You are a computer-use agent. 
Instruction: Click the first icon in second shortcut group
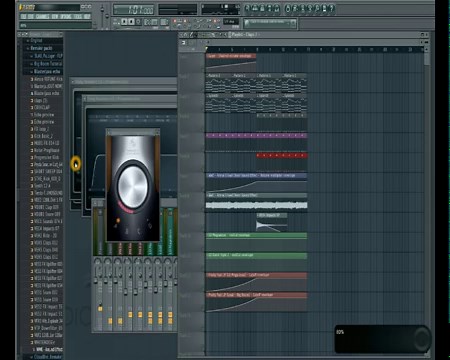coord(288,8)
